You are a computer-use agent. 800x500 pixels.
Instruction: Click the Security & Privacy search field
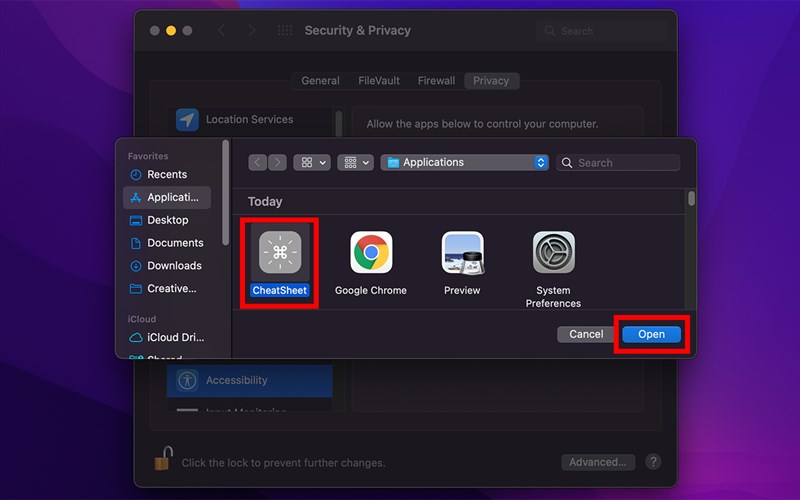coord(602,31)
